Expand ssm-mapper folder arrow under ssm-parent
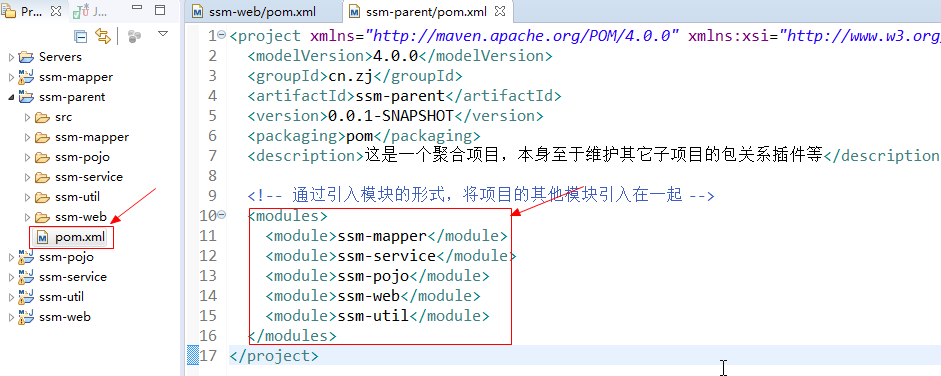 [x=27, y=137]
